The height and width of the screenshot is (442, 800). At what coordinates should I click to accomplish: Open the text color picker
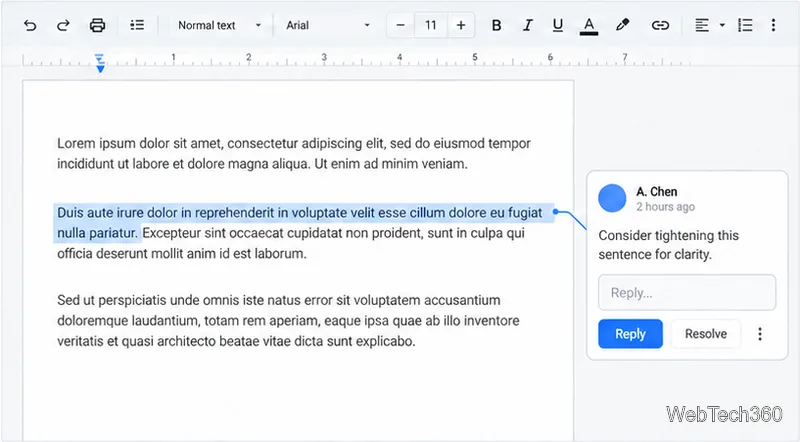click(589, 26)
